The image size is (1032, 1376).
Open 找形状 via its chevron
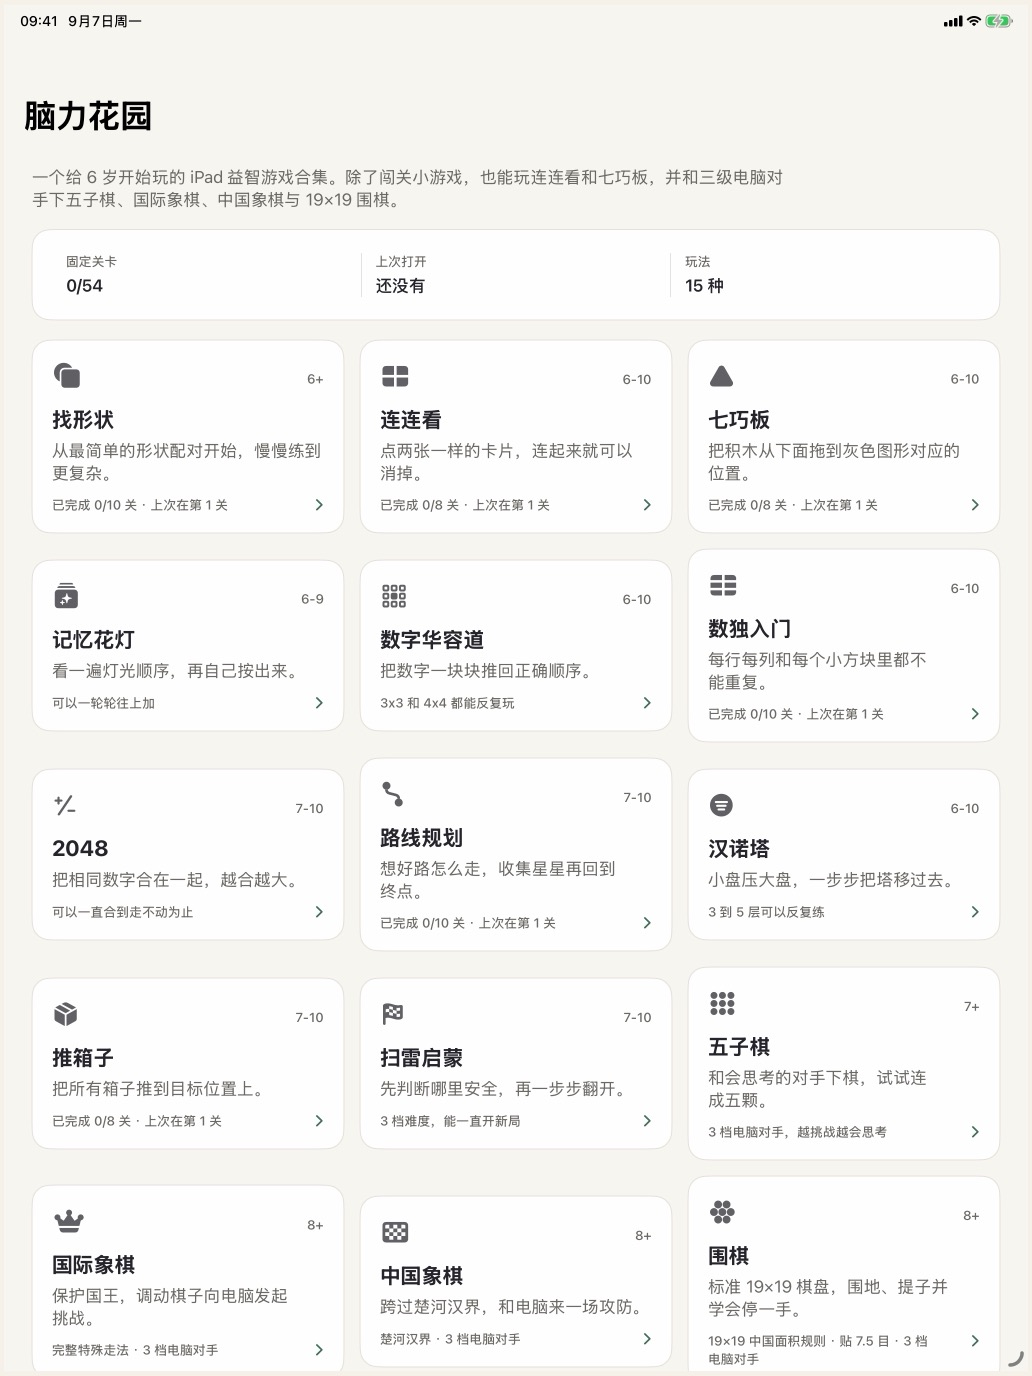click(x=319, y=505)
